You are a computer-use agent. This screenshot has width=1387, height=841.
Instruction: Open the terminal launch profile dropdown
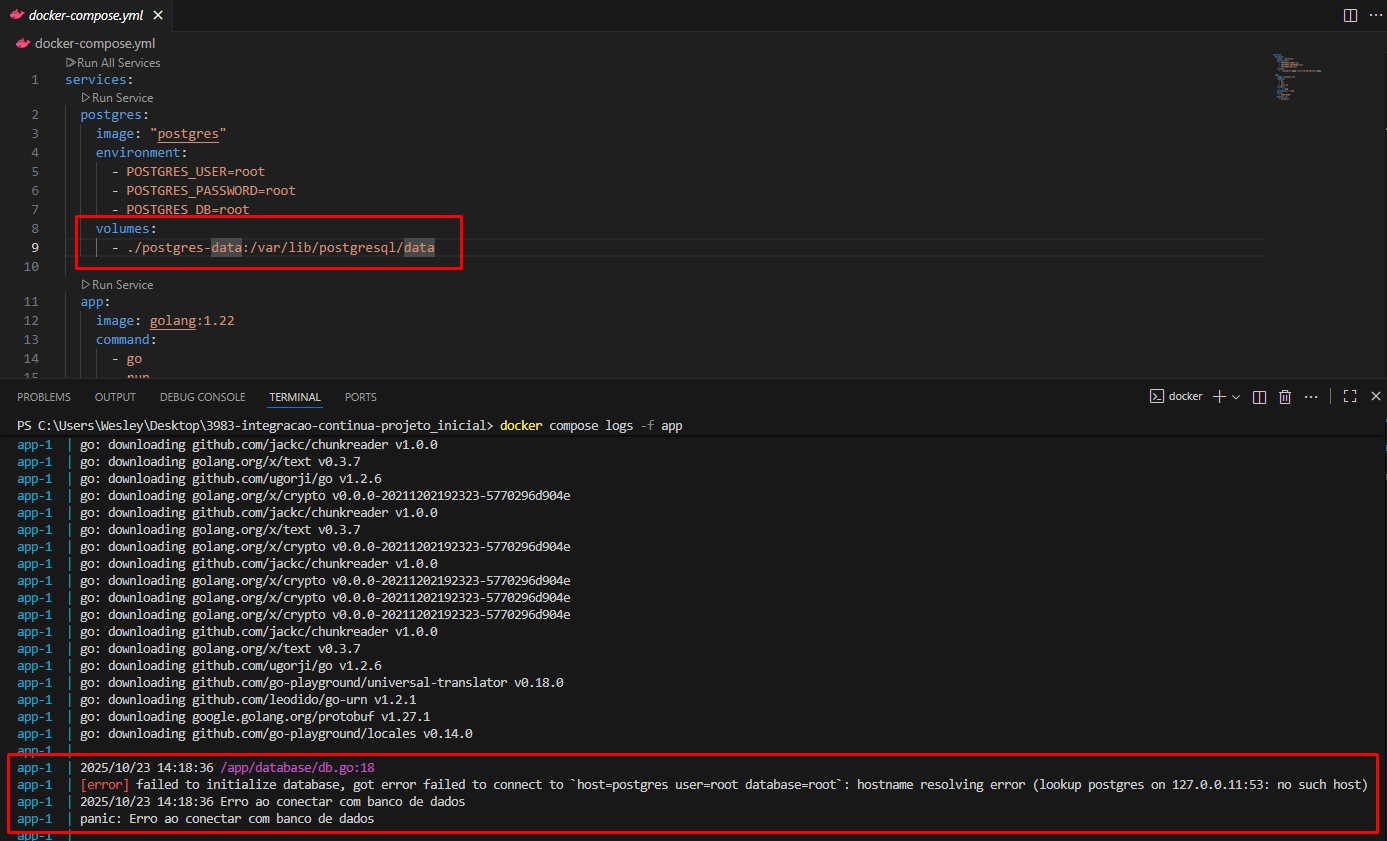pos(1236,396)
